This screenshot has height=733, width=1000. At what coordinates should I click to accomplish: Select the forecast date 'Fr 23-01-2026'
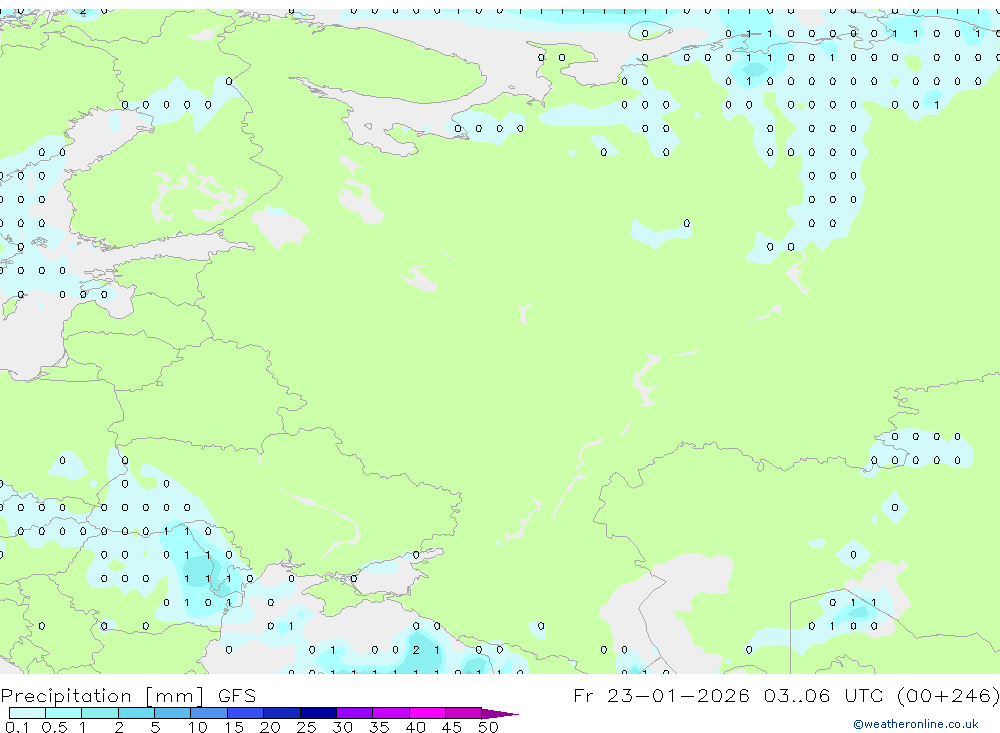click(x=661, y=695)
